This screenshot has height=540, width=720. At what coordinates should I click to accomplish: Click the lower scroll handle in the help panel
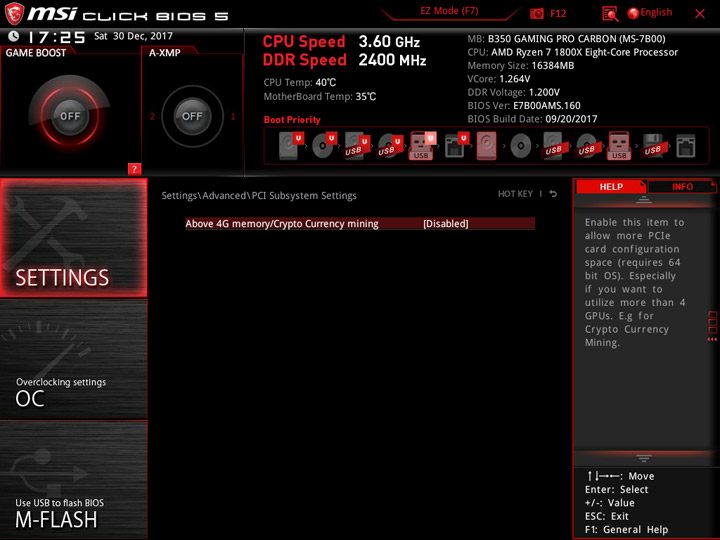[644, 458]
